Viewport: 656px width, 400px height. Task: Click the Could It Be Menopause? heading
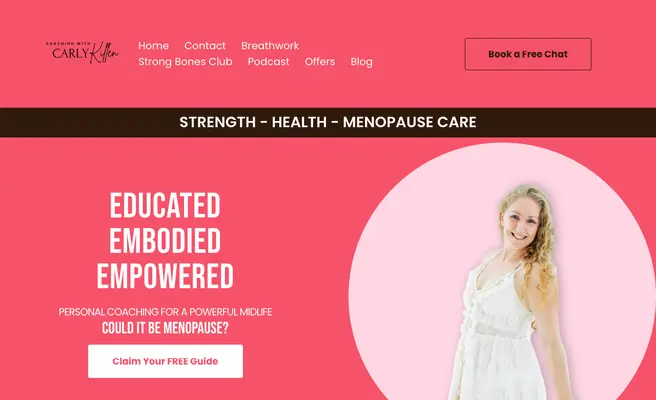(x=165, y=328)
